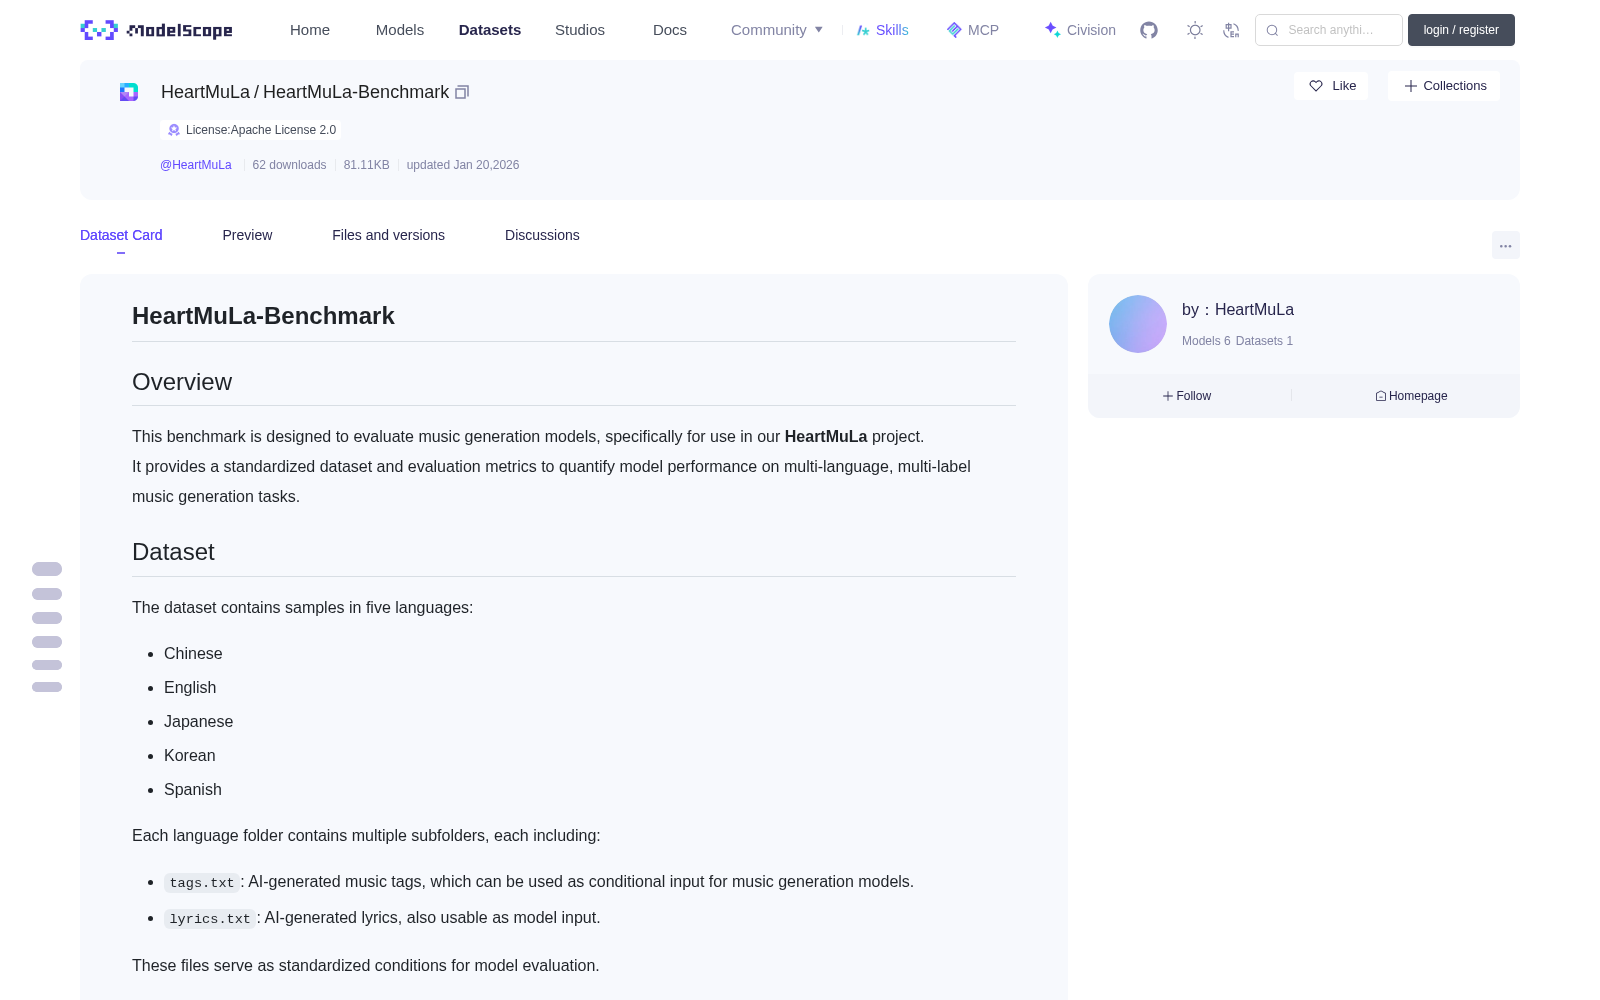The image size is (1600, 1000).
Task: Click the 'Korean' list item
Action: [190, 756]
